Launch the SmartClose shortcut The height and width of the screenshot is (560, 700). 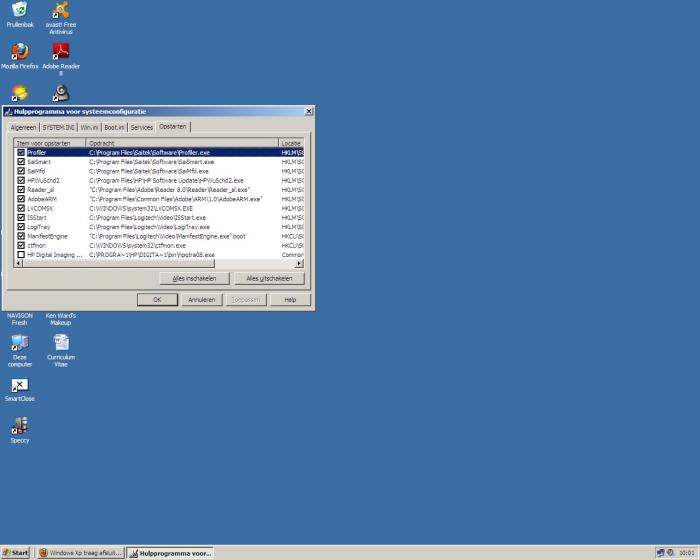[x=20, y=384]
